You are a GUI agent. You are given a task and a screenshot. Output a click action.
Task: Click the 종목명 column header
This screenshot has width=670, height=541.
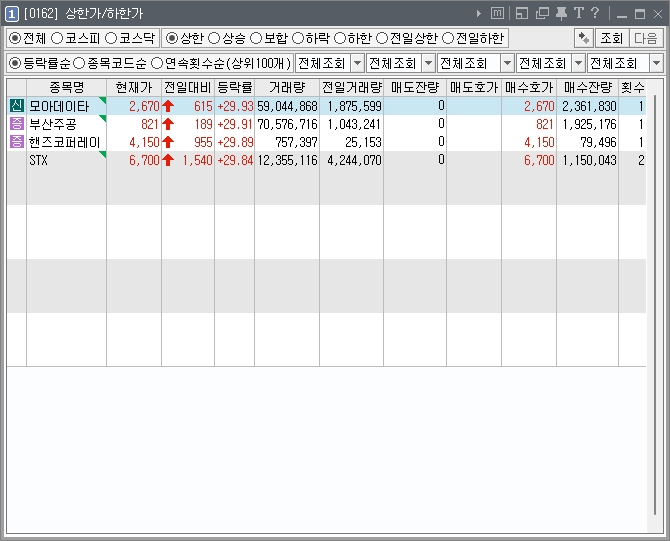(x=67, y=88)
